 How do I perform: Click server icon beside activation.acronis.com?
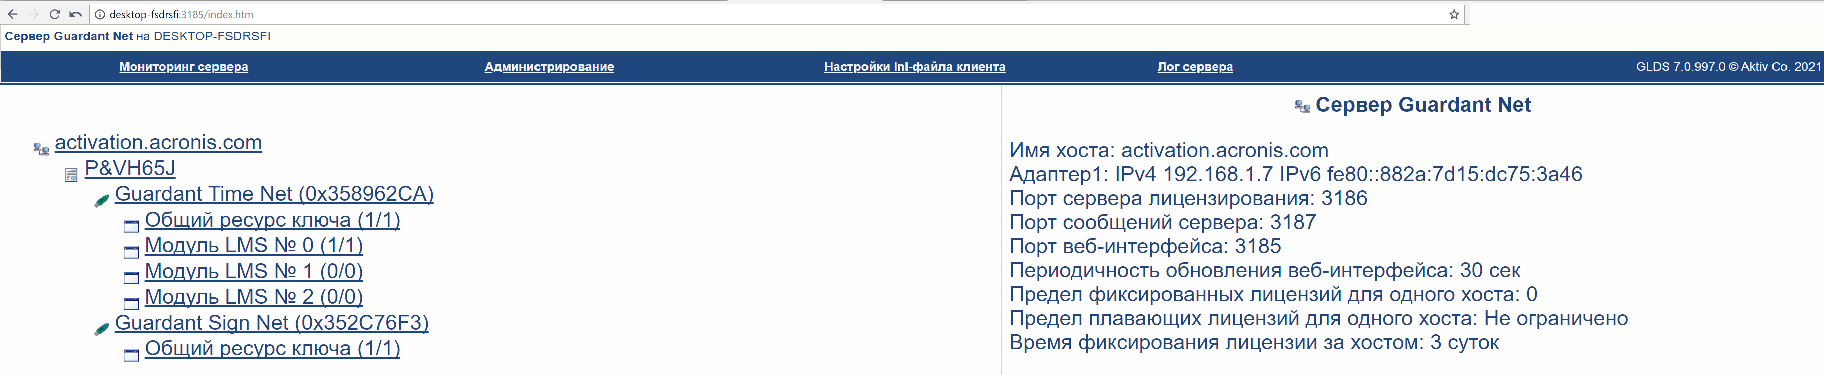41,148
